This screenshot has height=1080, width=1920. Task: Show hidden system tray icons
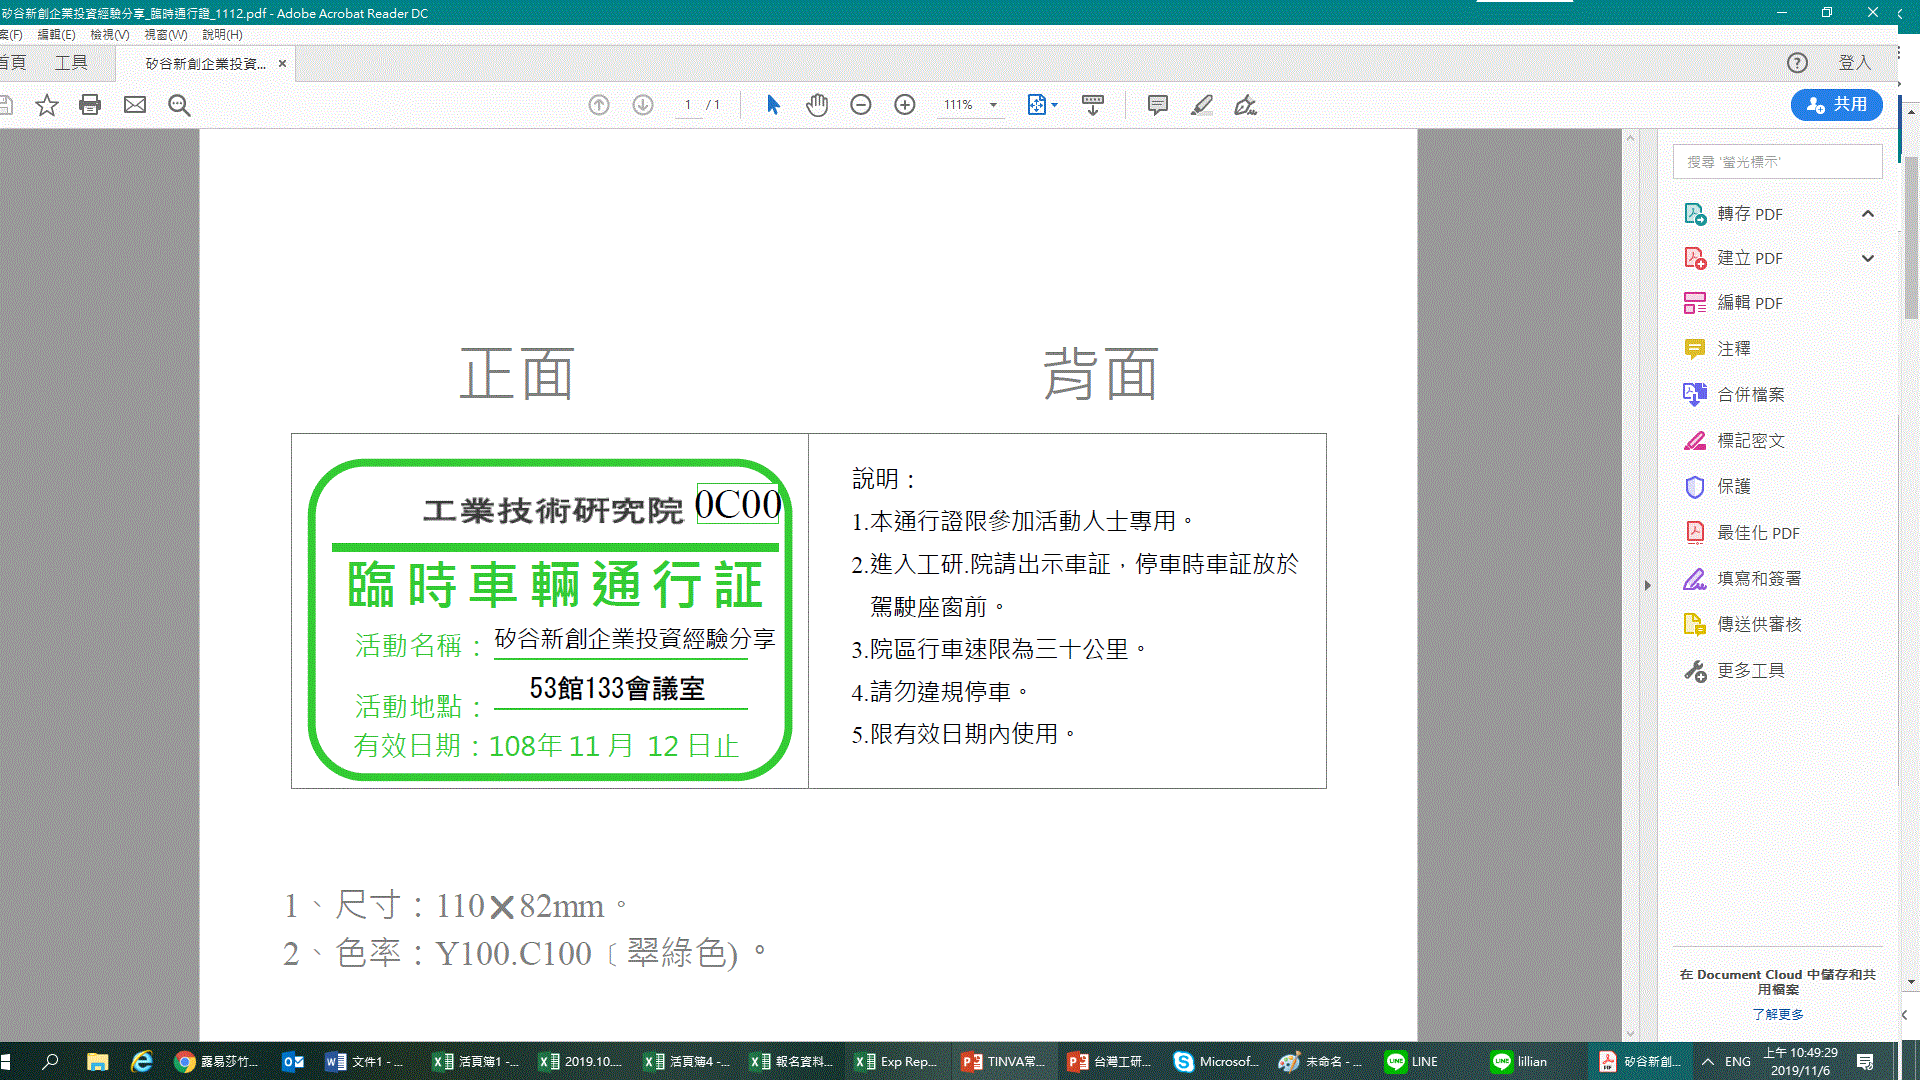(1708, 1061)
